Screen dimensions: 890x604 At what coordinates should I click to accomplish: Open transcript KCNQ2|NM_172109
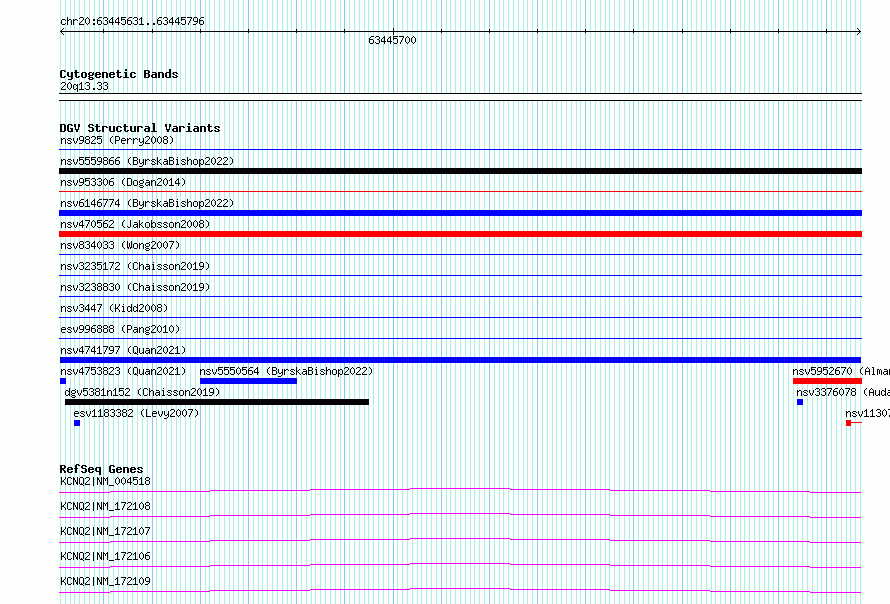(x=106, y=581)
